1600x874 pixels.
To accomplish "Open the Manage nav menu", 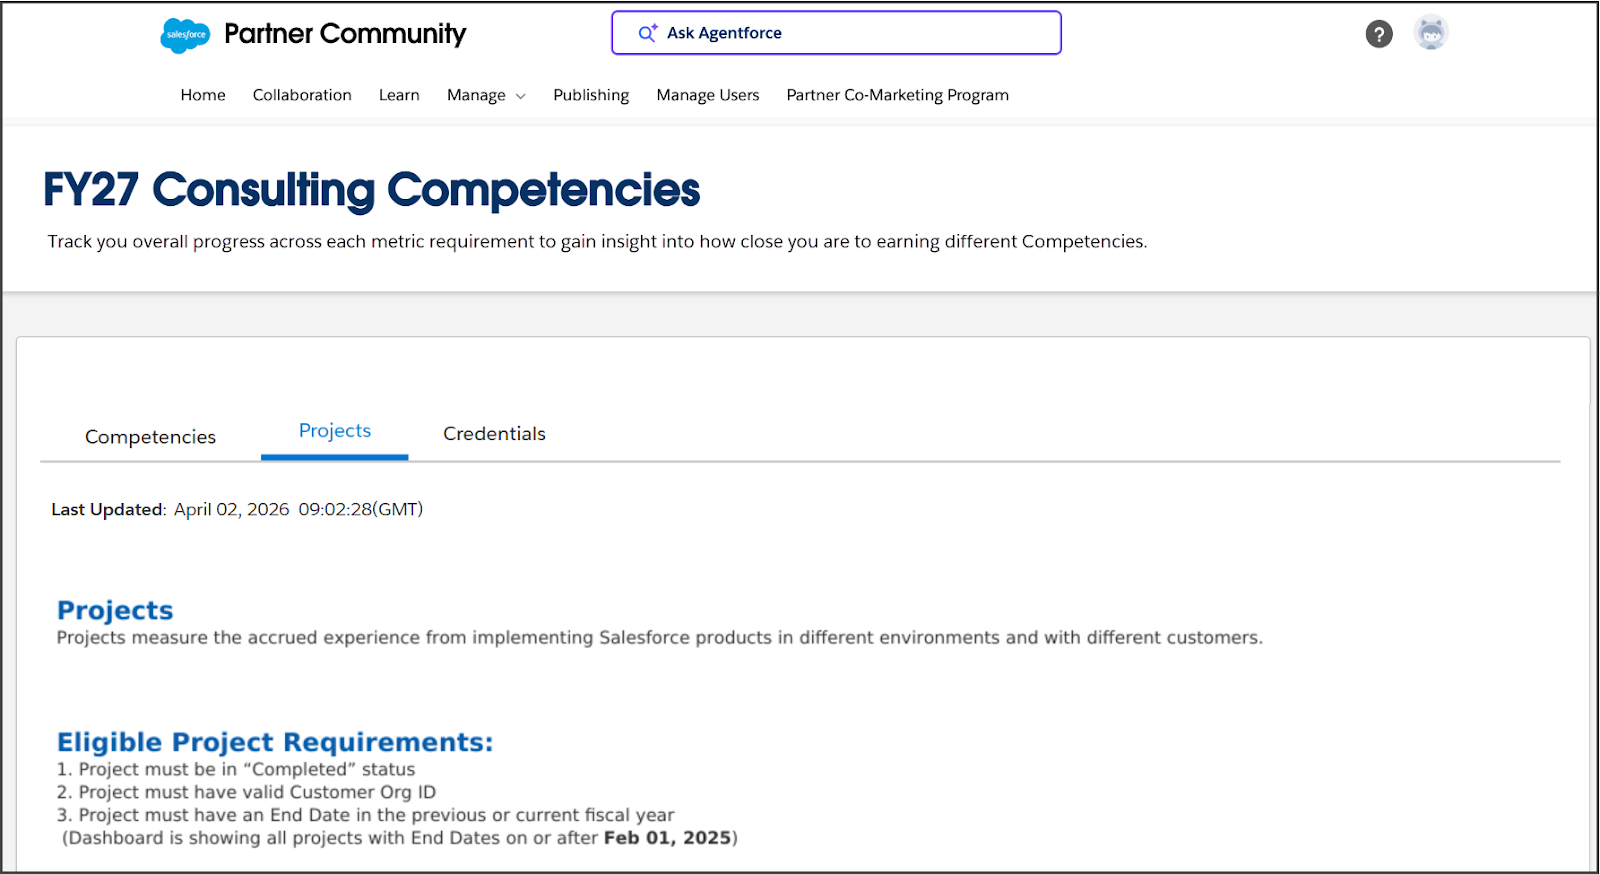I will (x=476, y=95).
